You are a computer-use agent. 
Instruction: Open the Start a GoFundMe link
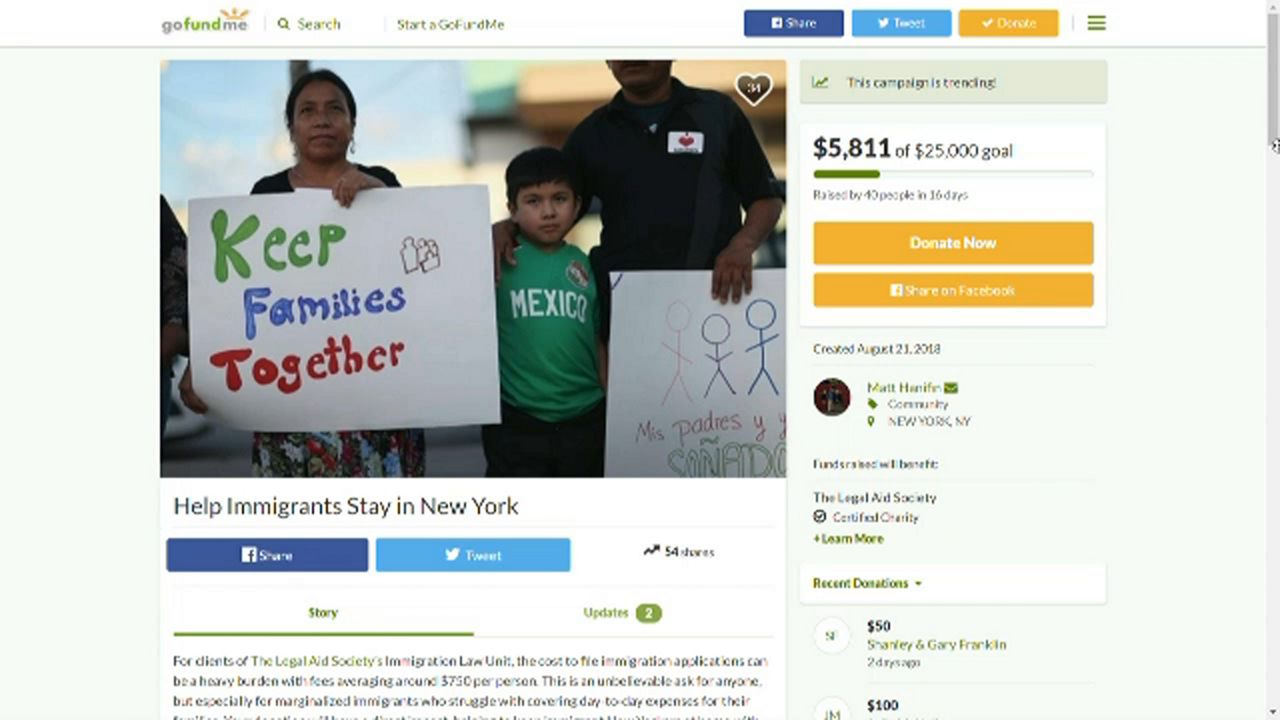pos(450,24)
